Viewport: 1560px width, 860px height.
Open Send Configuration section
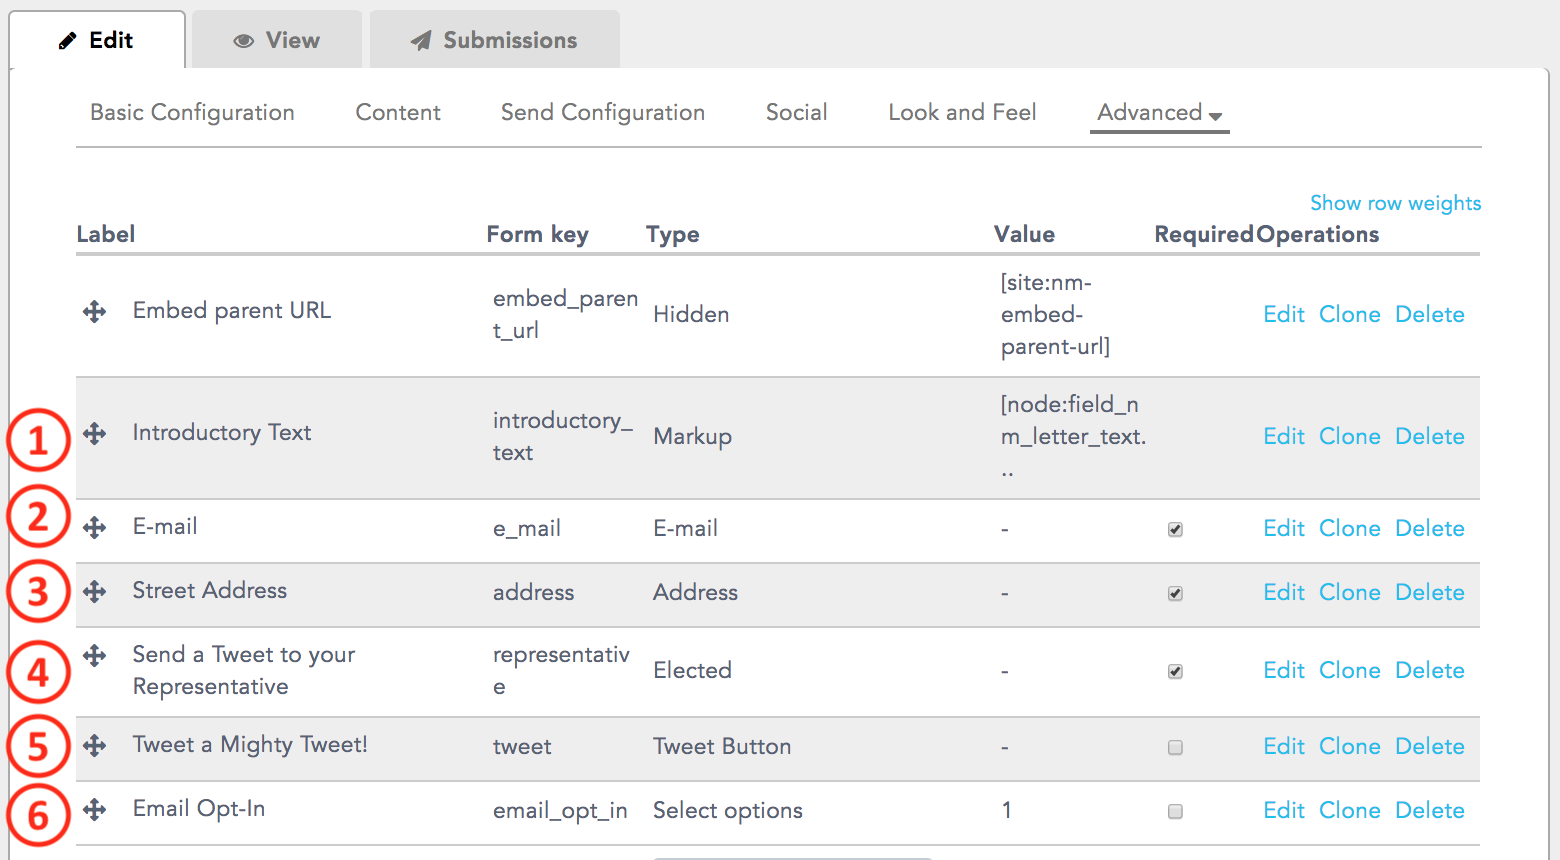(603, 113)
